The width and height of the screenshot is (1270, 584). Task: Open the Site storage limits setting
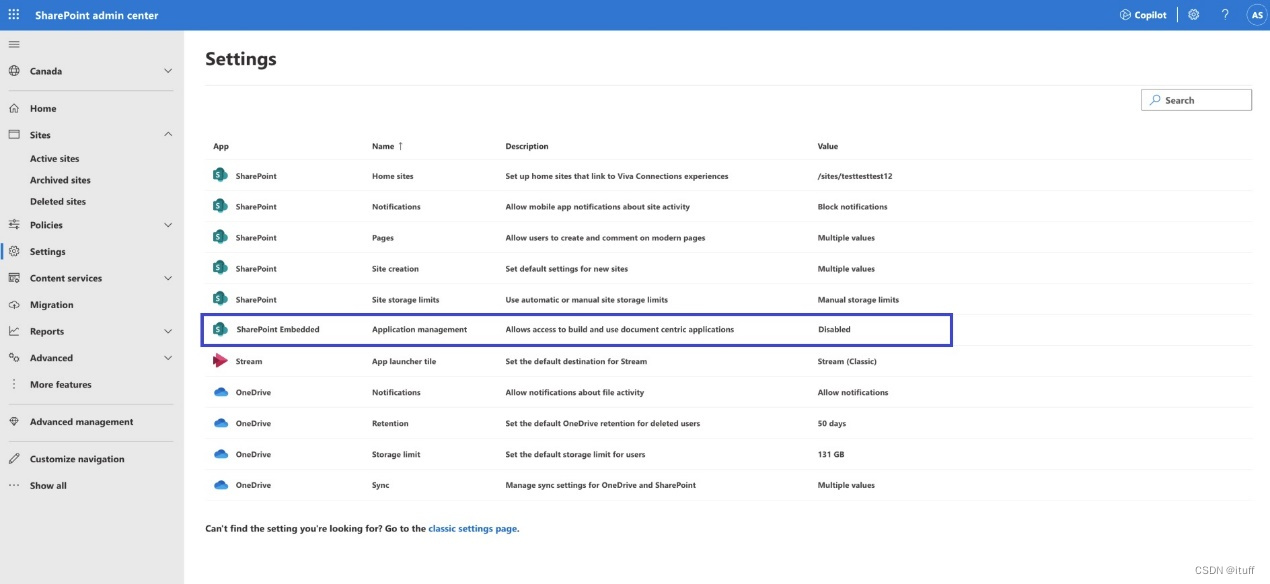[x=405, y=300]
